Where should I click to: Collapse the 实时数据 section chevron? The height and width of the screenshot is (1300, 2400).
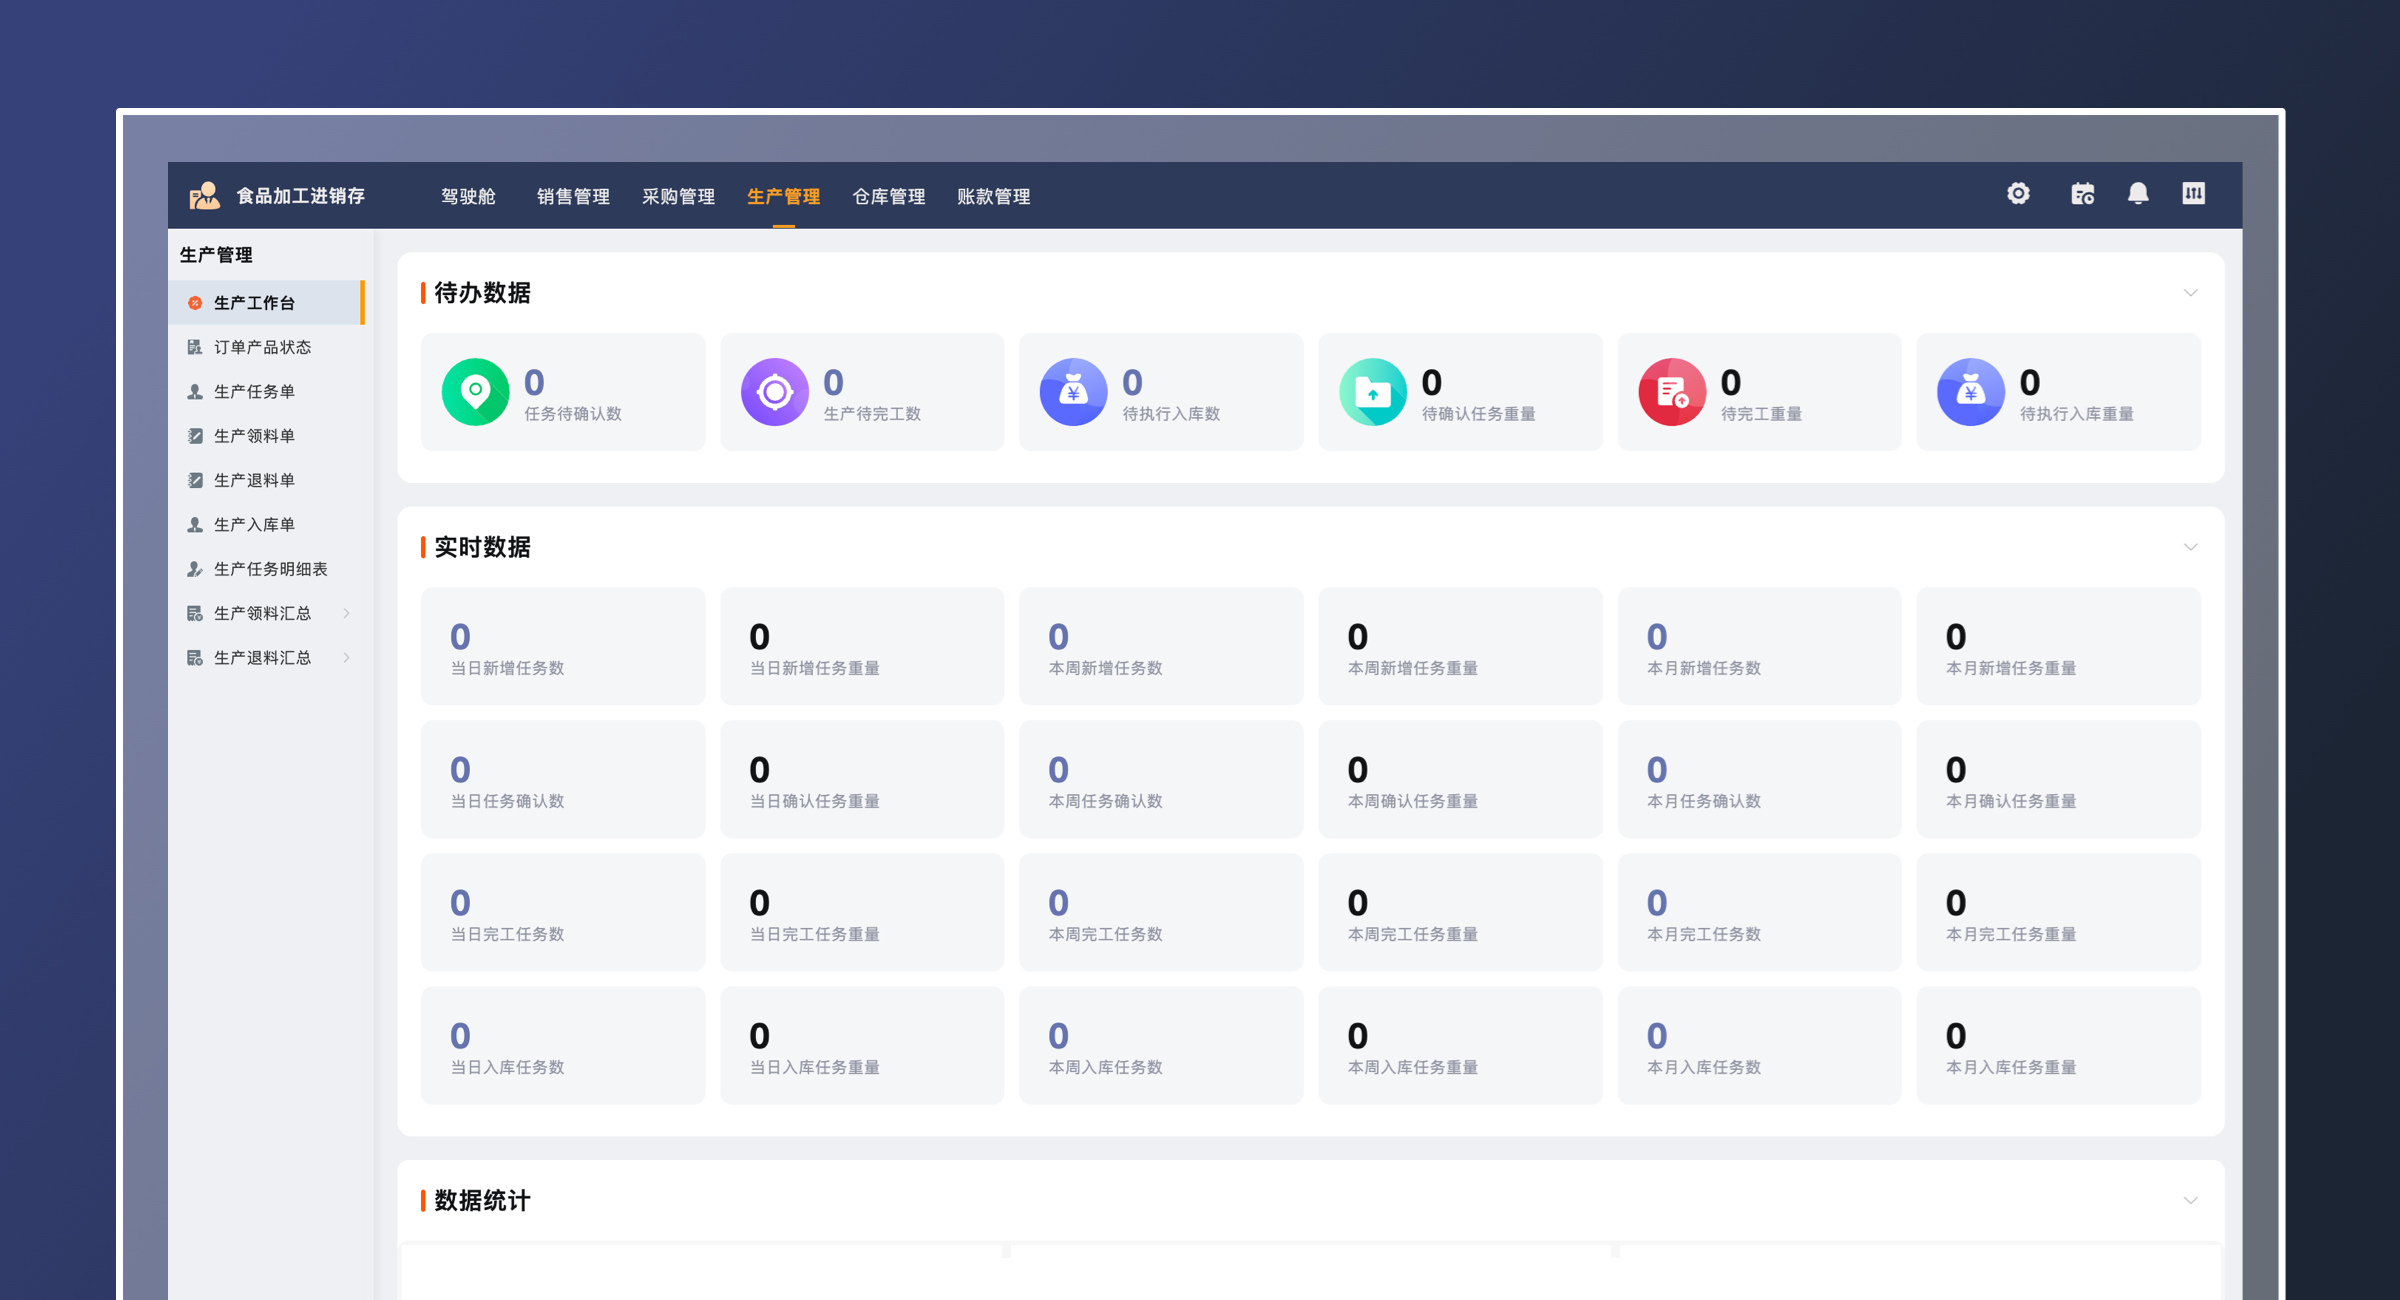[x=2190, y=547]
